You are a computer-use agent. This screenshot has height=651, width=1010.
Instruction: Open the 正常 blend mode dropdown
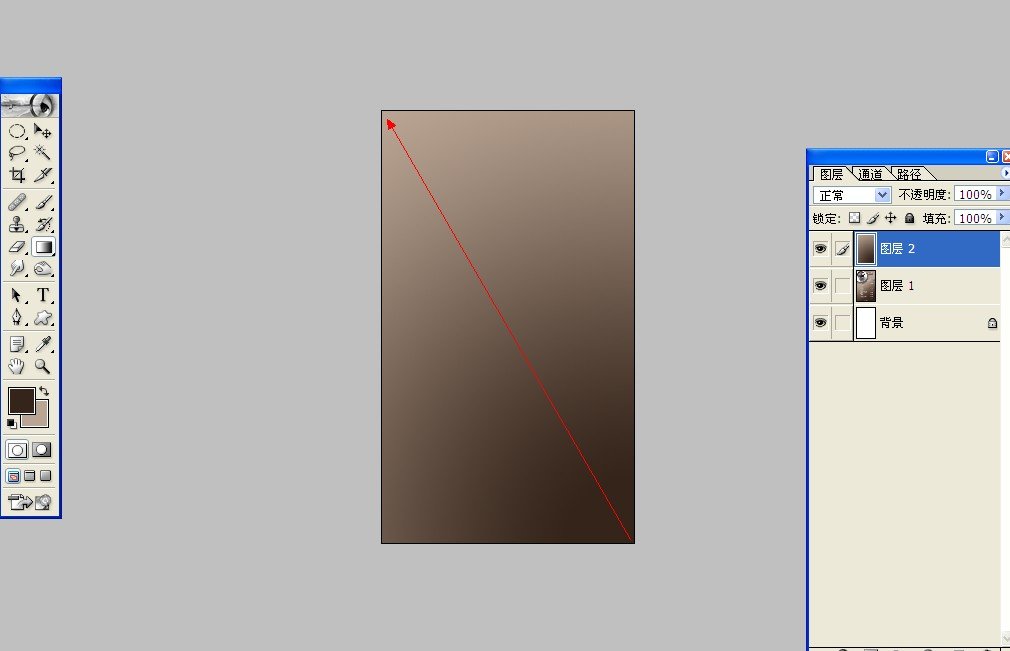click(852, 195)
